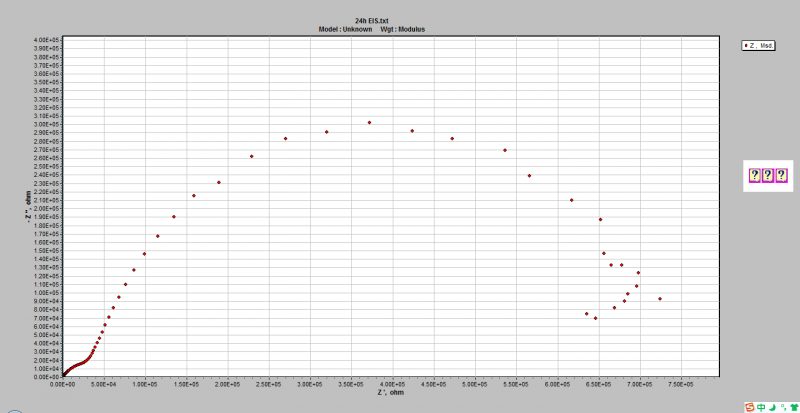Click the Sogou input method S icon
800x413 pixels.
pyautogui.click(x=750, y=407)
